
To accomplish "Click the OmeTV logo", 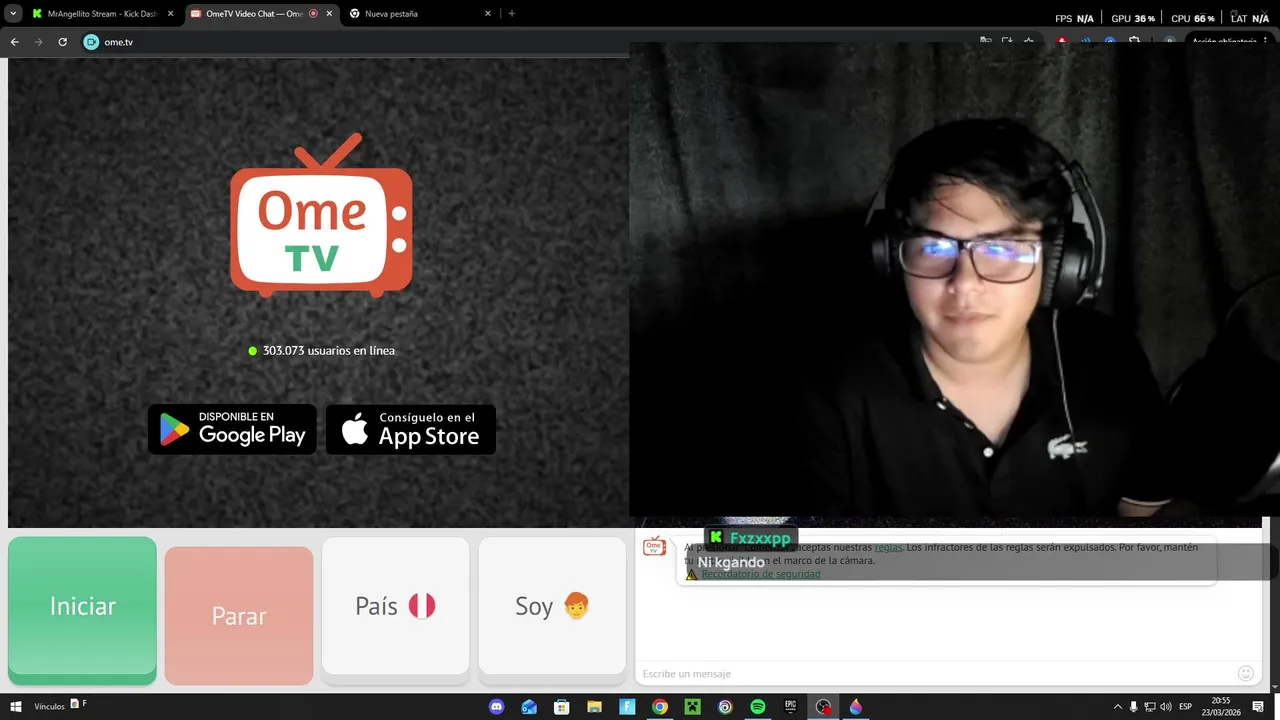I will (321, 216).
